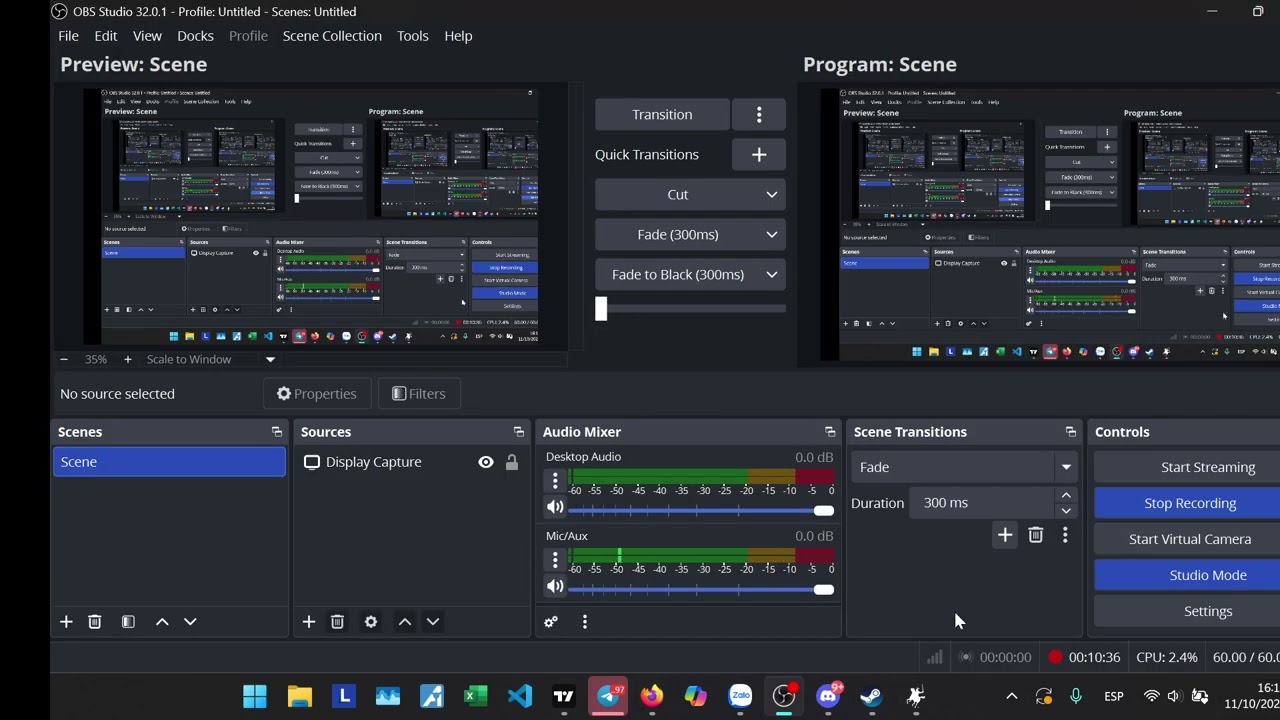Click the Transition button
The width and height of the screenshot is (1280, 720).
[x=662, y=115]
